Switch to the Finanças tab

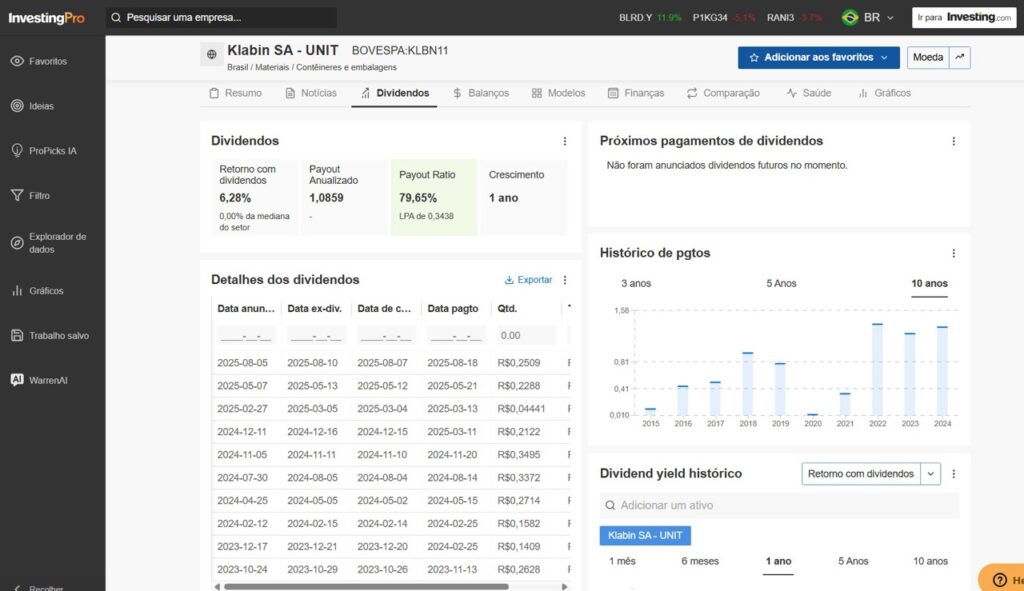(635, 93)
